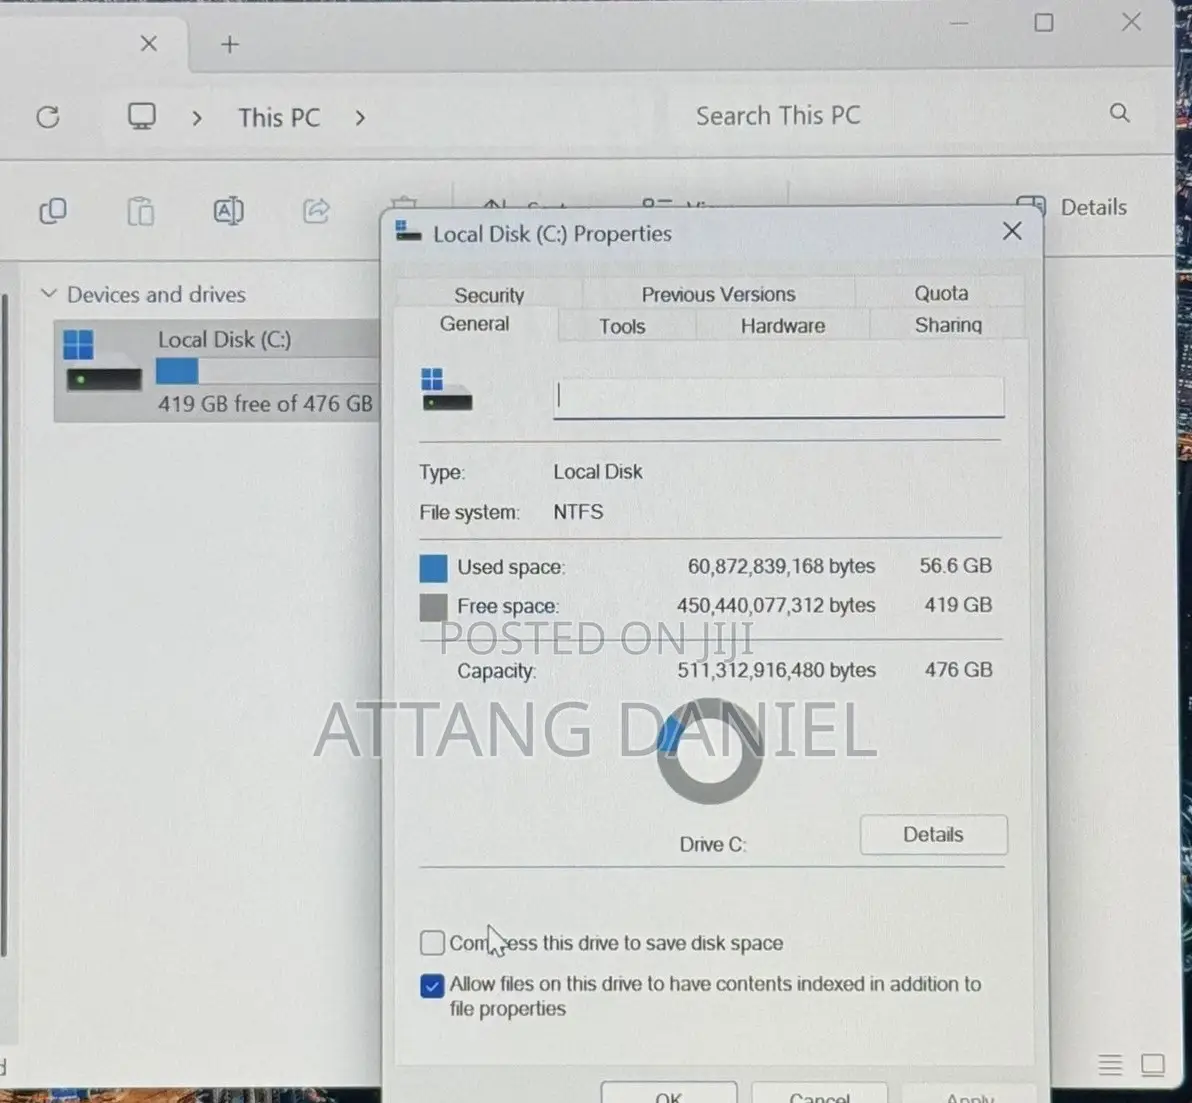Open the Details pane in Explorer
1192x1103 pixels.
(1072, 207)
